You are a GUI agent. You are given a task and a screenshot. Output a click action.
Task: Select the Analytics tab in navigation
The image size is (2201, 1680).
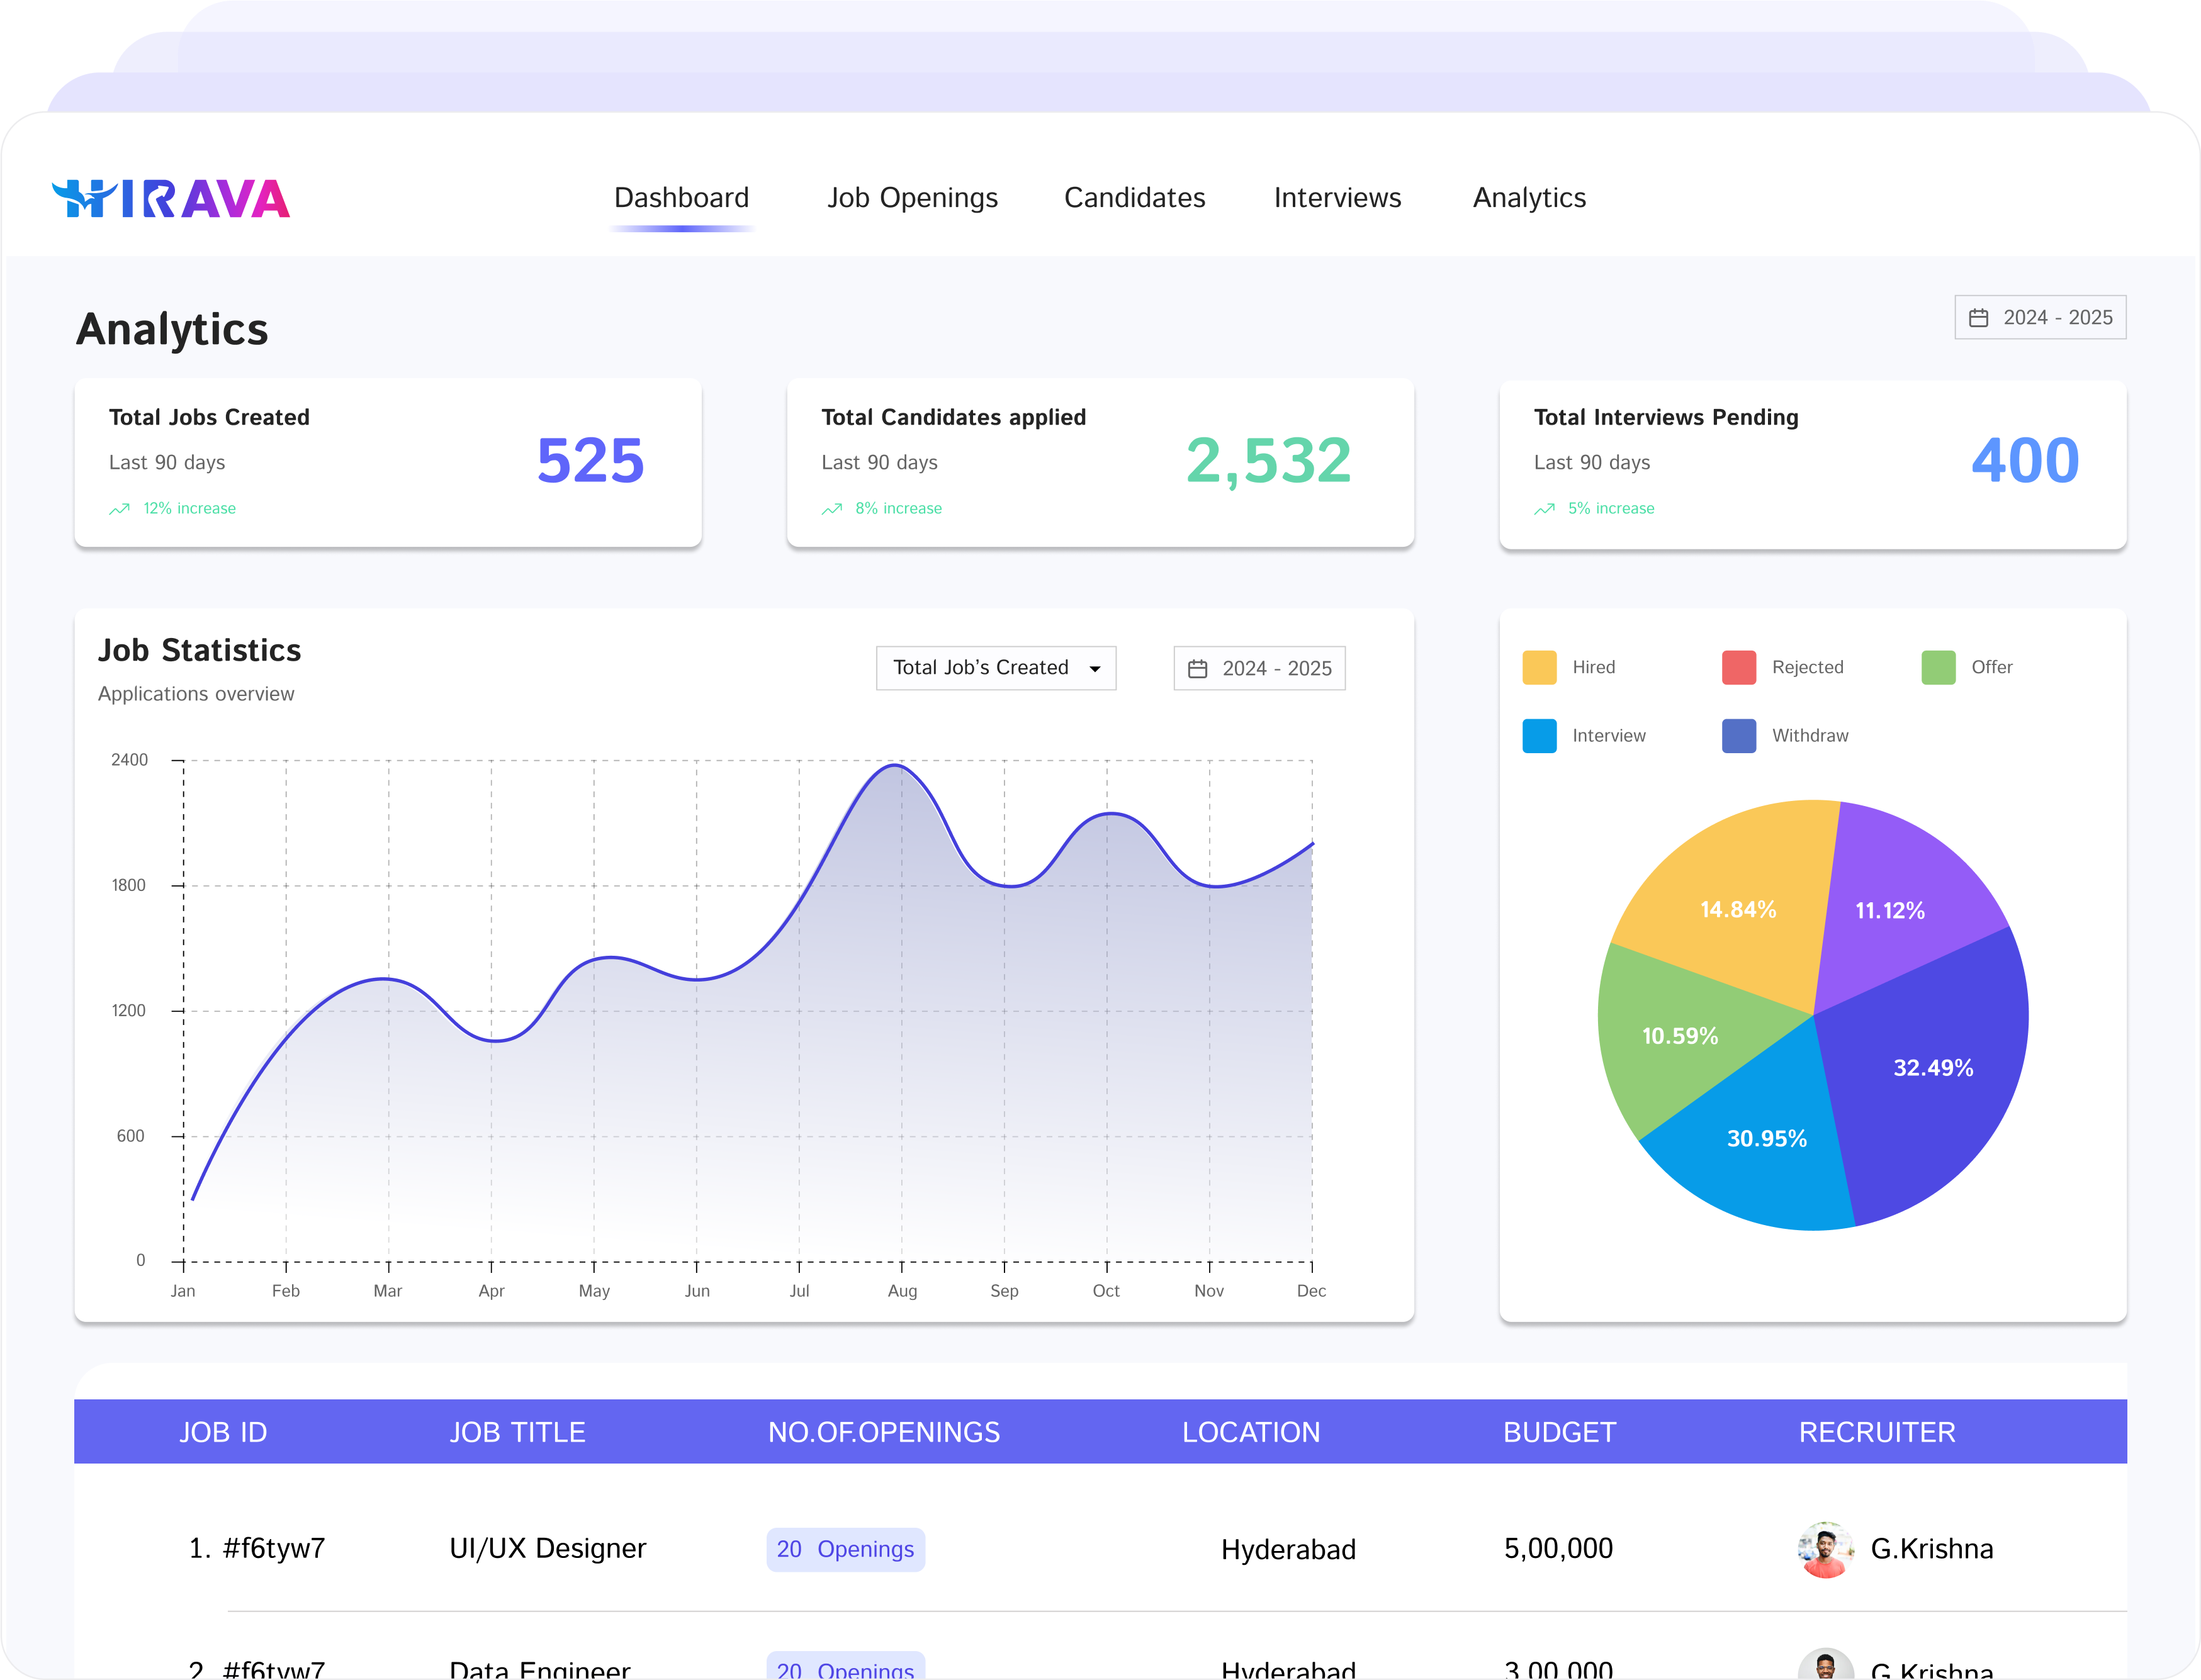[x=1529, y=198]
